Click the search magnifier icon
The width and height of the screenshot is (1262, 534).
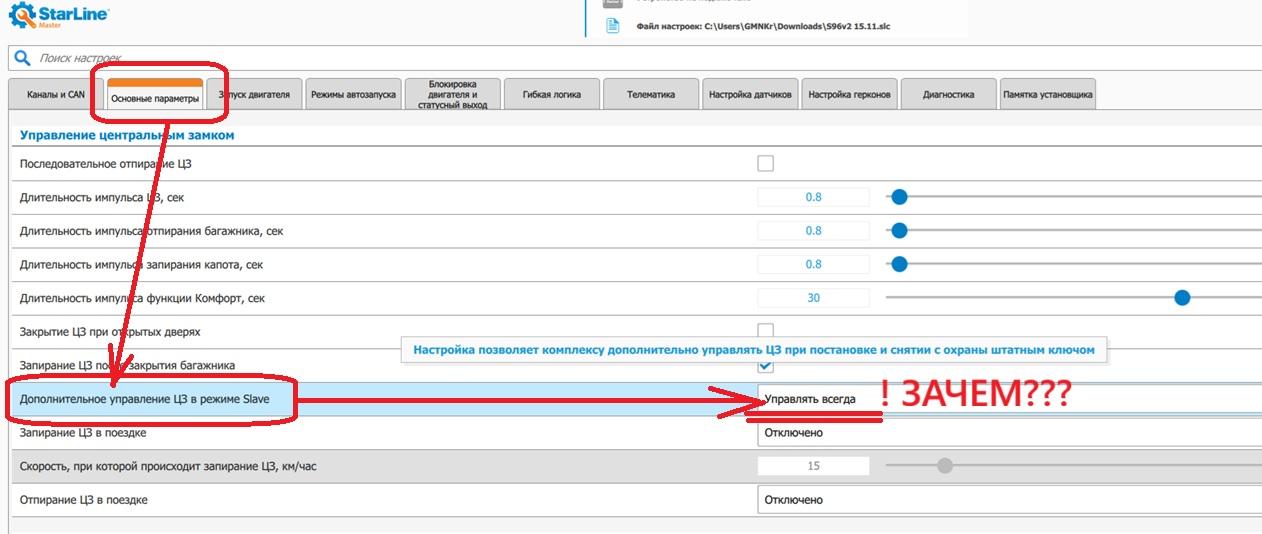click(22, 58)
